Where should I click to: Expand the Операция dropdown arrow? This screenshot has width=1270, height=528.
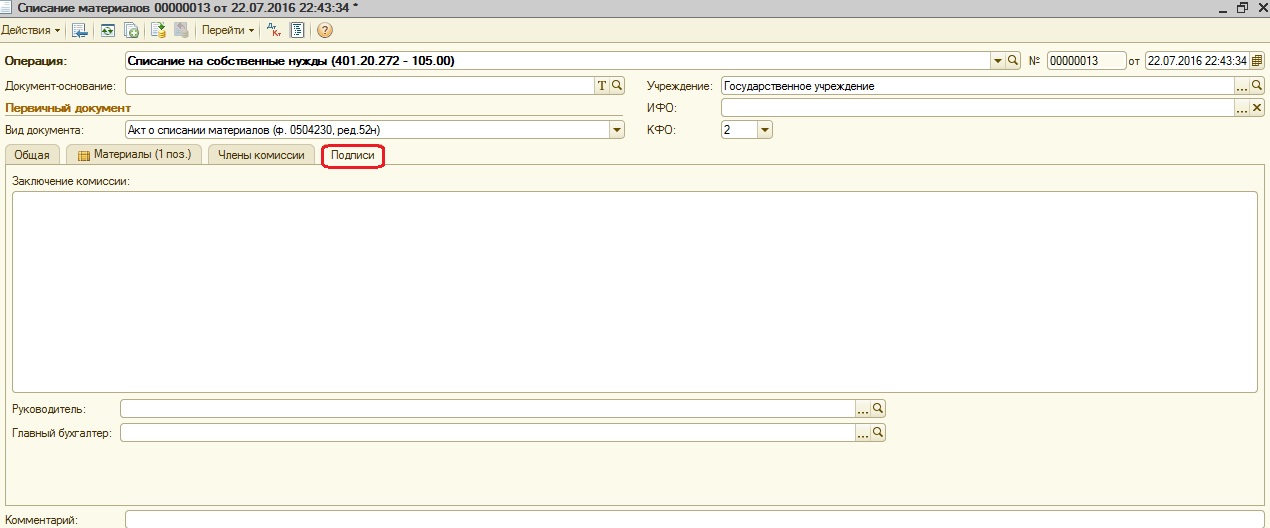[997, 61]
